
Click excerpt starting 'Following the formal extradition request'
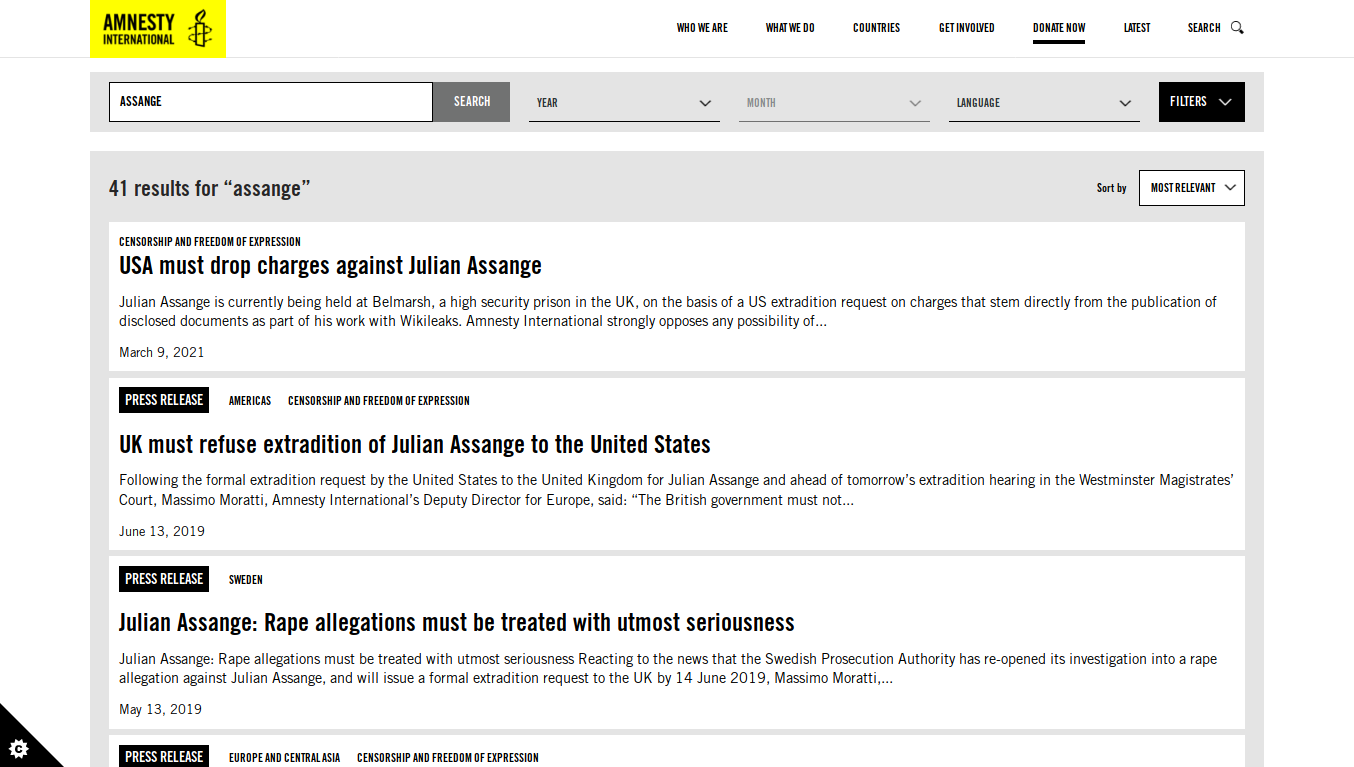tap(676, 490)
